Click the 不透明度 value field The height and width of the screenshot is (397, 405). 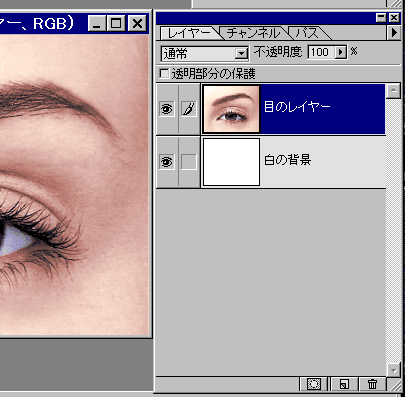coord(321,52)
